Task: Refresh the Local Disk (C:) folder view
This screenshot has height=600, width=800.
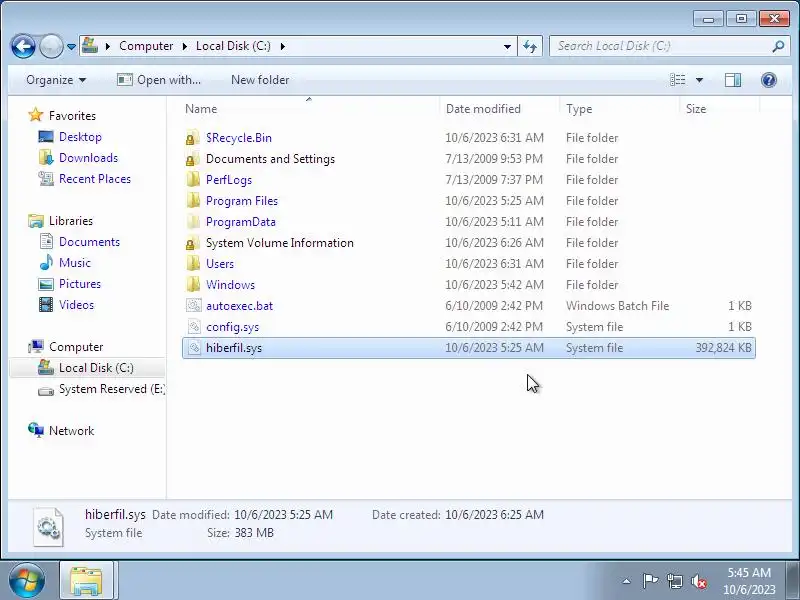Action: pos(530,46)
